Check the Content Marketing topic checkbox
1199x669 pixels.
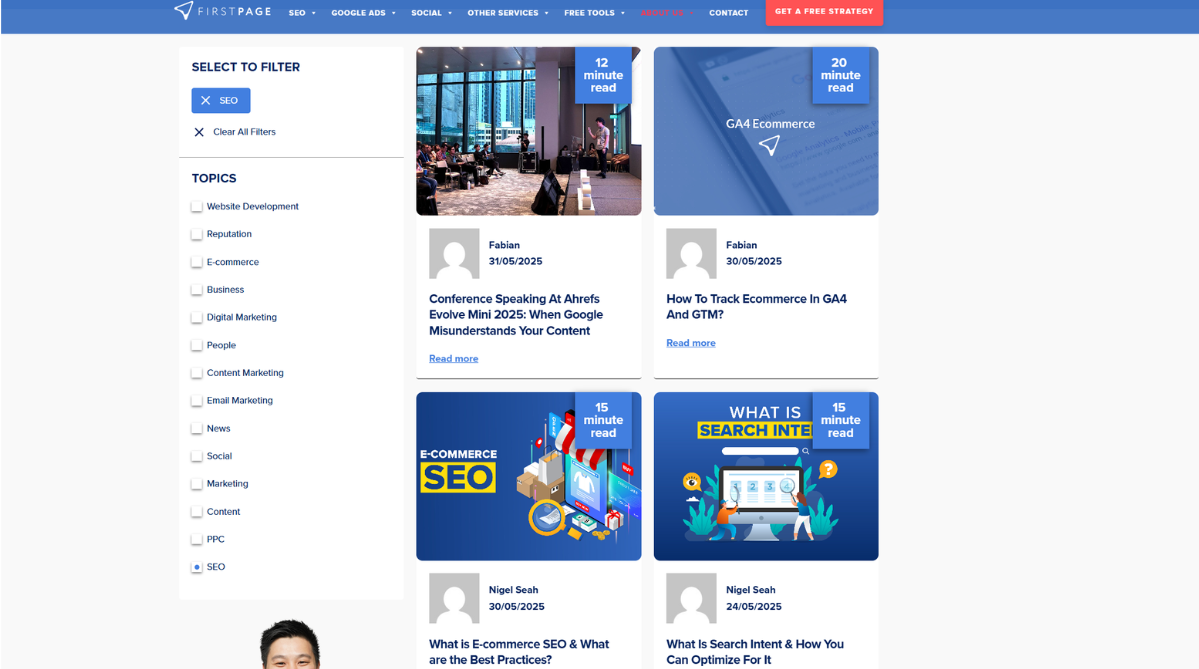pos(197,373)
